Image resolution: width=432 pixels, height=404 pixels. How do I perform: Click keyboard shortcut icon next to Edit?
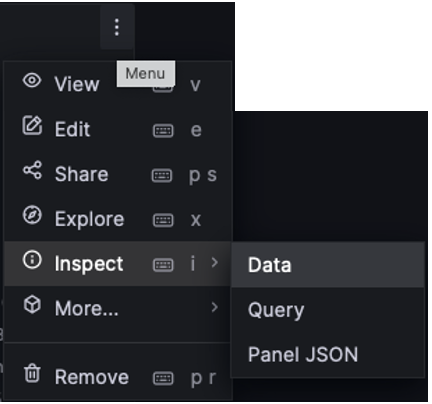point(163,131)
